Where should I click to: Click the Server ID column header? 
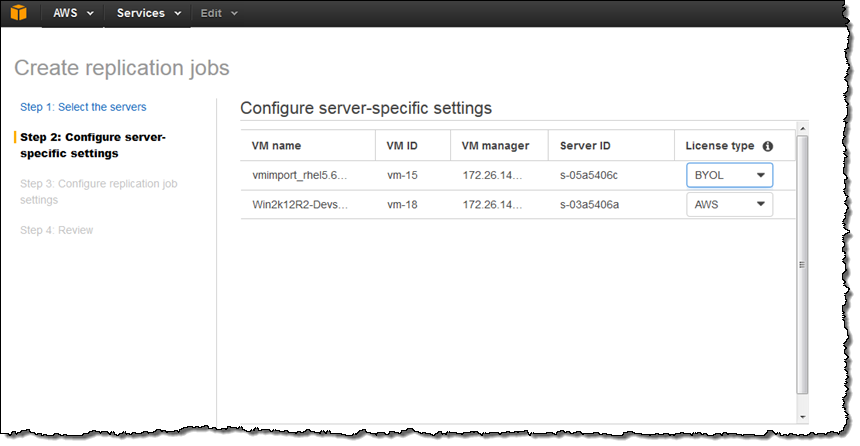tap(585, 146)
